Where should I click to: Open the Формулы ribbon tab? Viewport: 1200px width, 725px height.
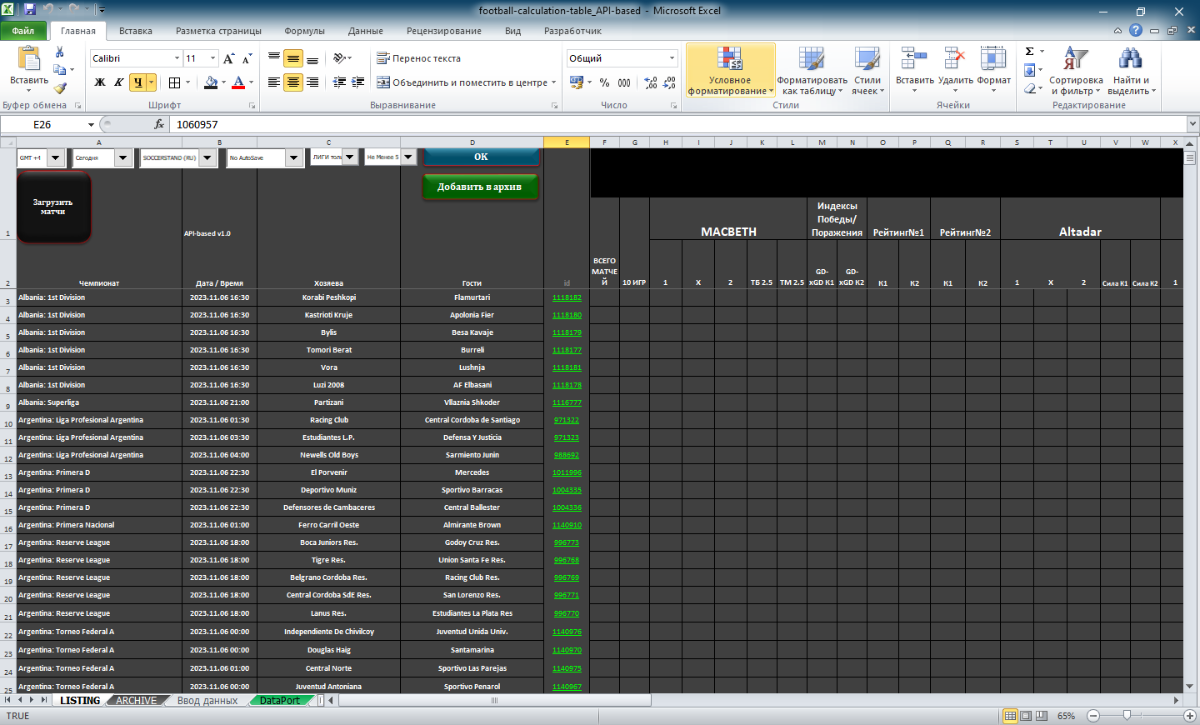point(304,31)
